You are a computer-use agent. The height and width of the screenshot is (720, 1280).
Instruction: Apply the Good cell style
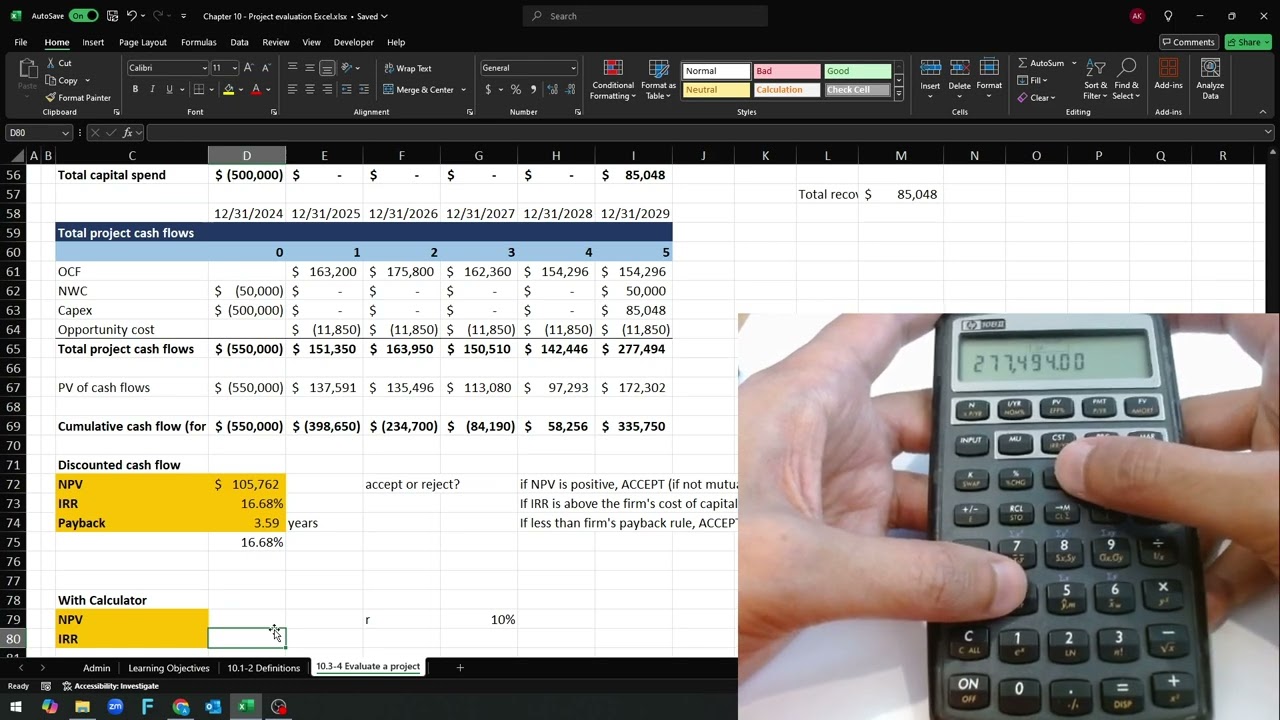(x=857, y=71)
